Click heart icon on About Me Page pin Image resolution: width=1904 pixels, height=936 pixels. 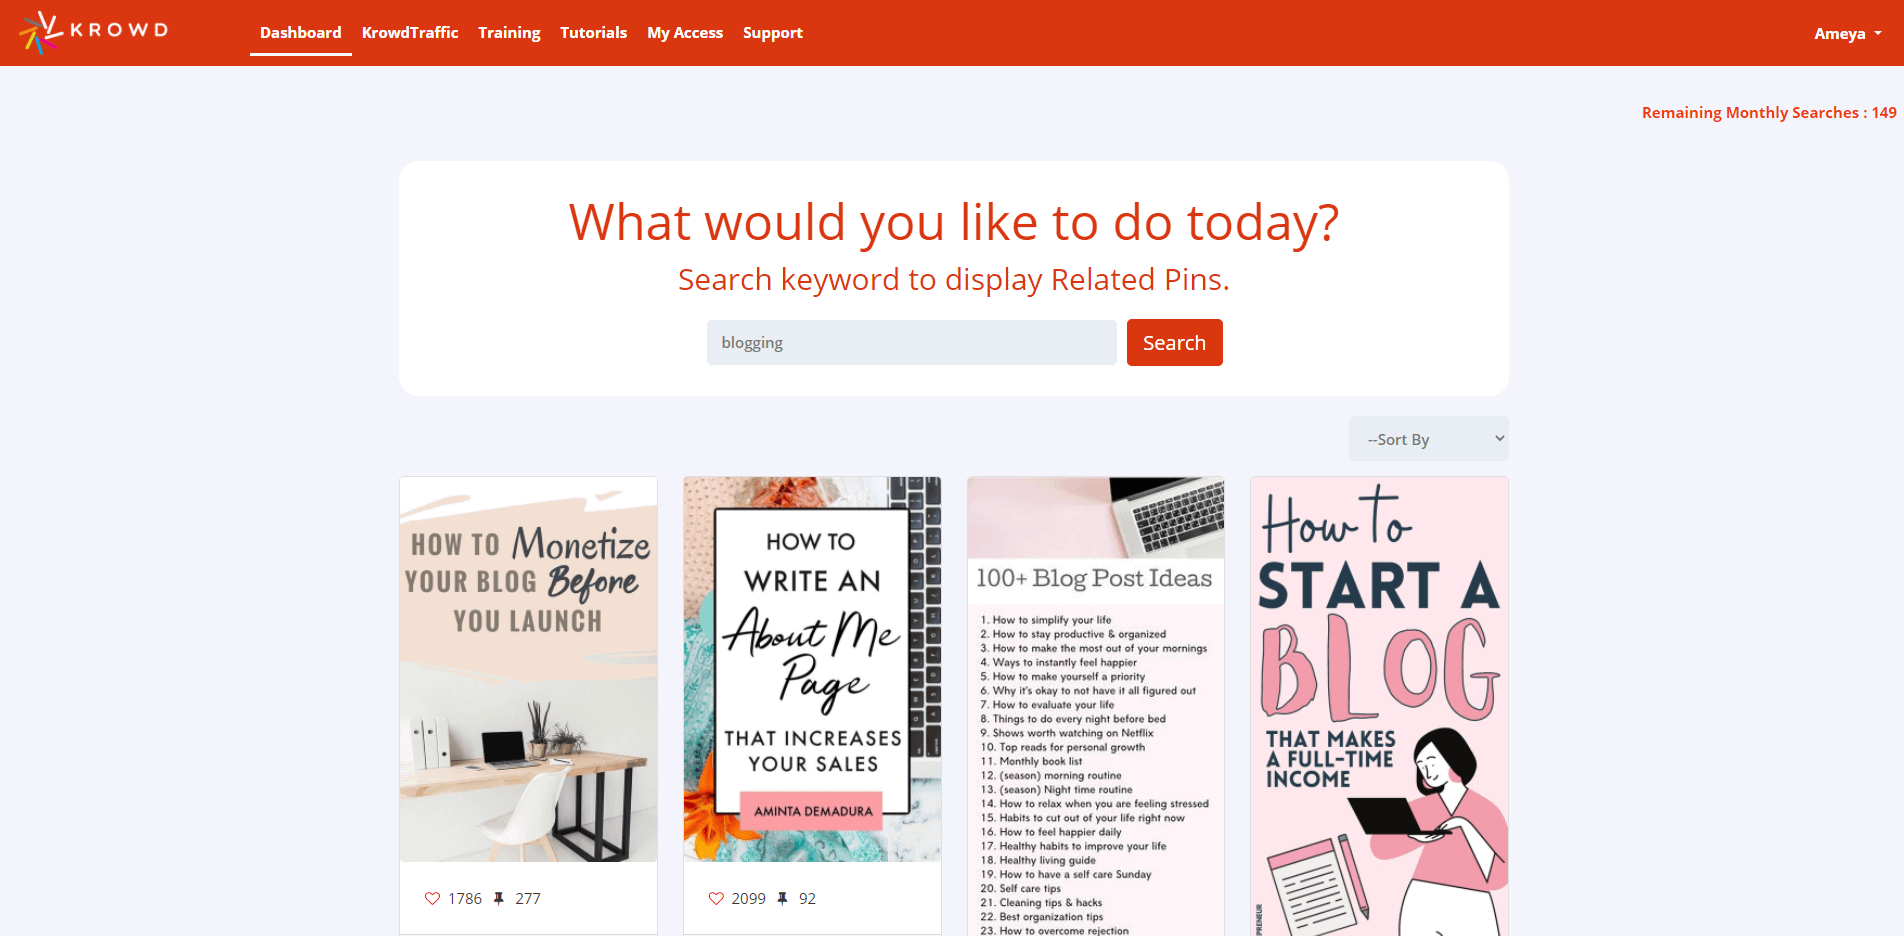coord(716,898)
